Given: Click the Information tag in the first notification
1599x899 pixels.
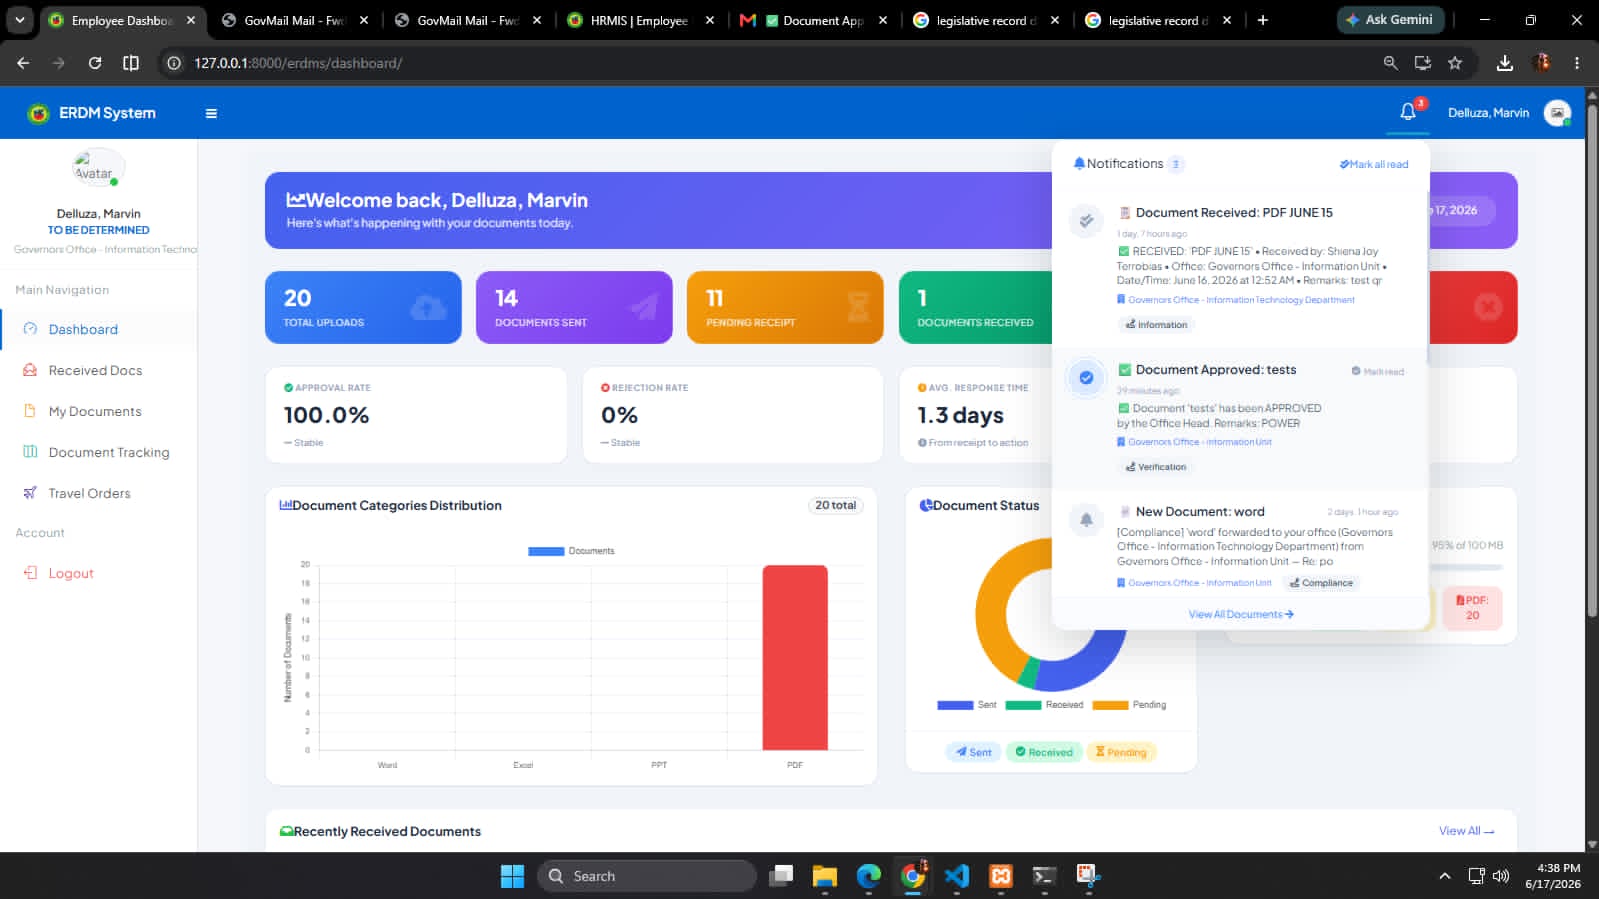Looking at the screenshot, I should (x=1156, y=325).
